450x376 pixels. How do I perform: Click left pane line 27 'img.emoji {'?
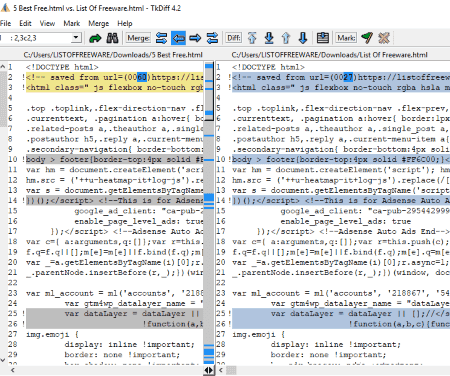click(52, 334)
